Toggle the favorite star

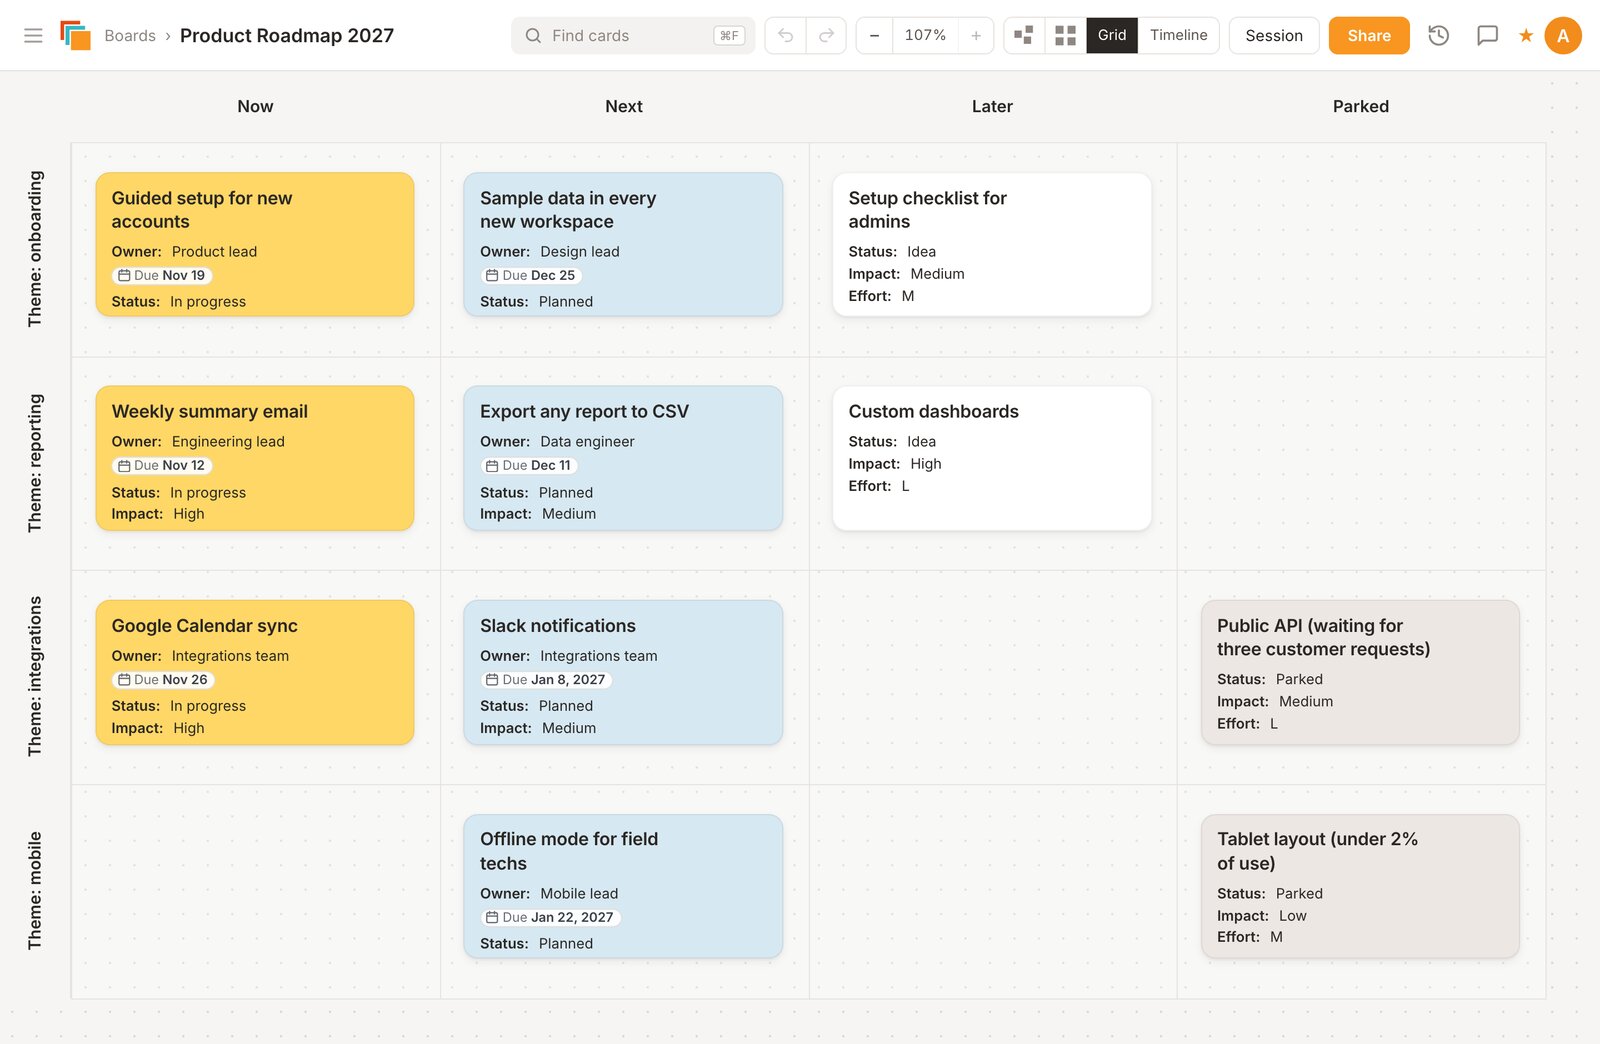1526,36
